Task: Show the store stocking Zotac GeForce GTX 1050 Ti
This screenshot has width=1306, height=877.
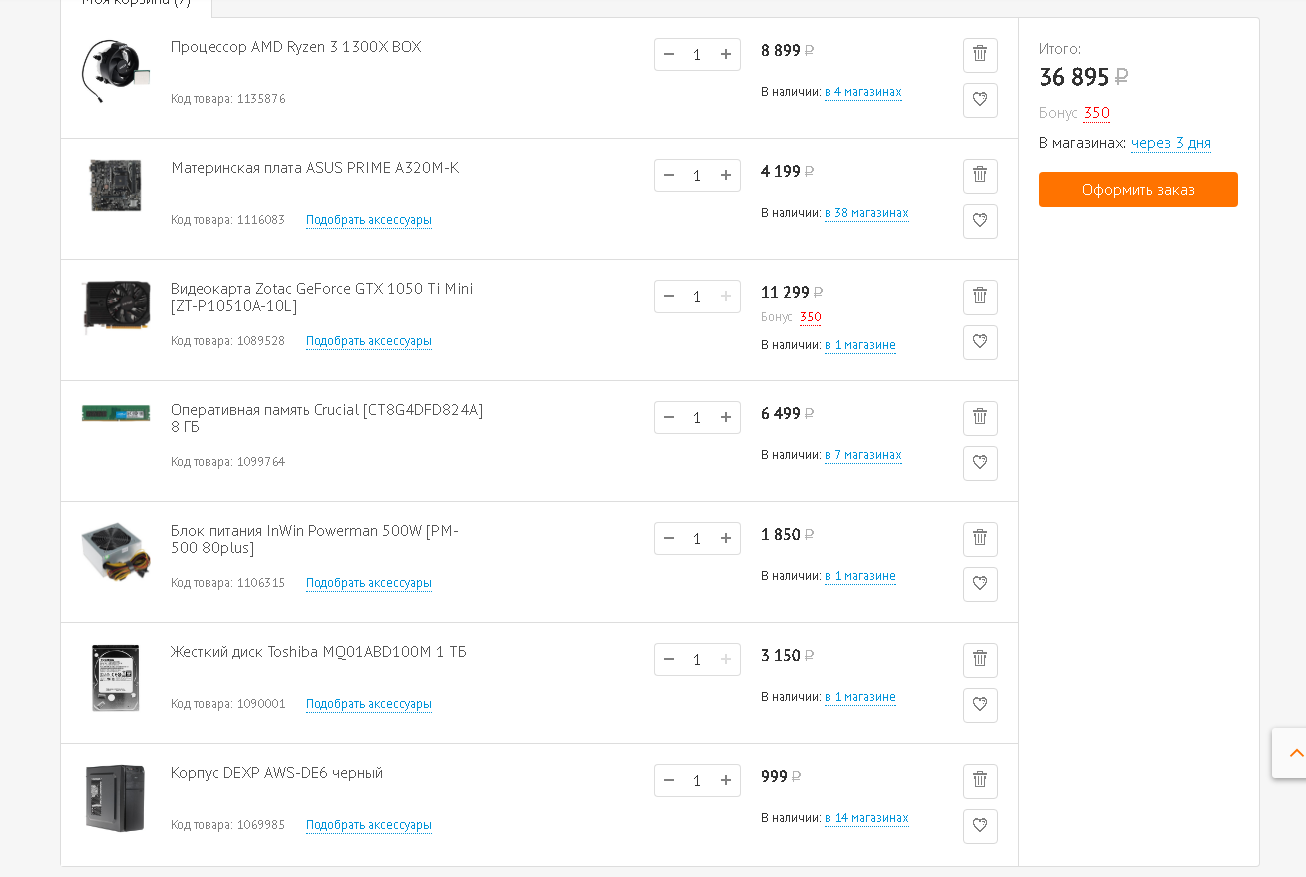Action: tap(860, 345)
